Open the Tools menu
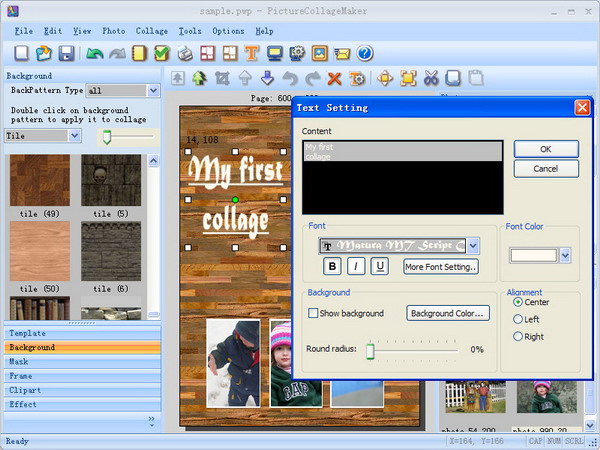The height and width of the screenshot is (450, 600). (x=190, y=31)
